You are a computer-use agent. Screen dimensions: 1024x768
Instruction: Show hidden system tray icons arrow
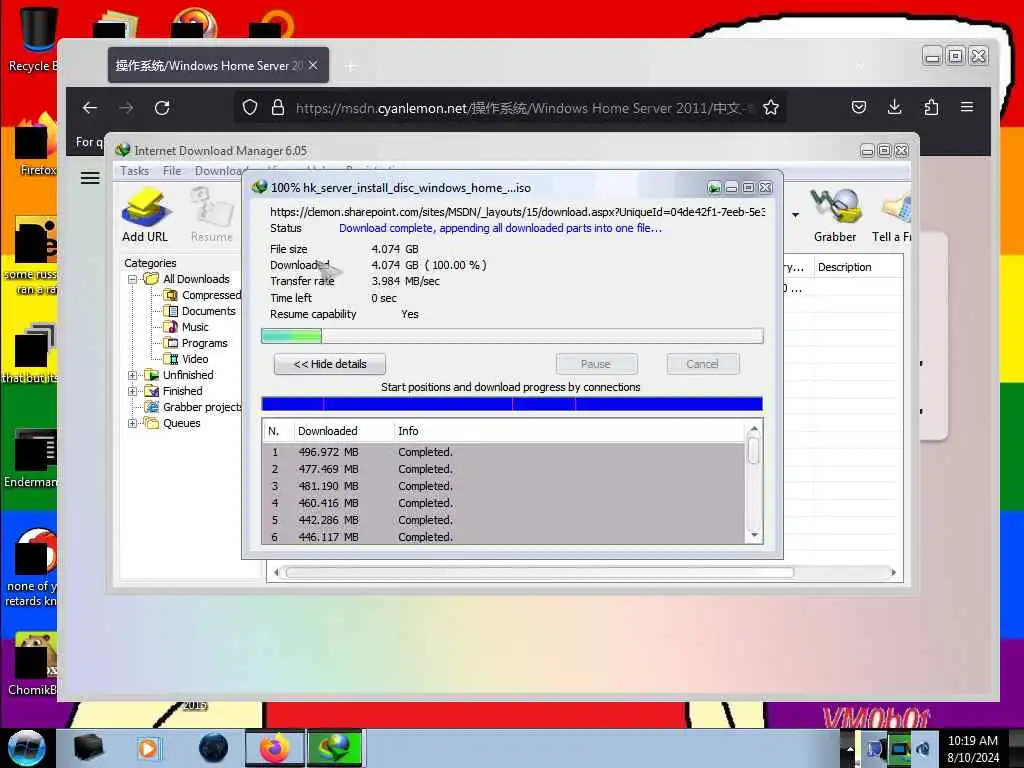(x=850, y=748)
